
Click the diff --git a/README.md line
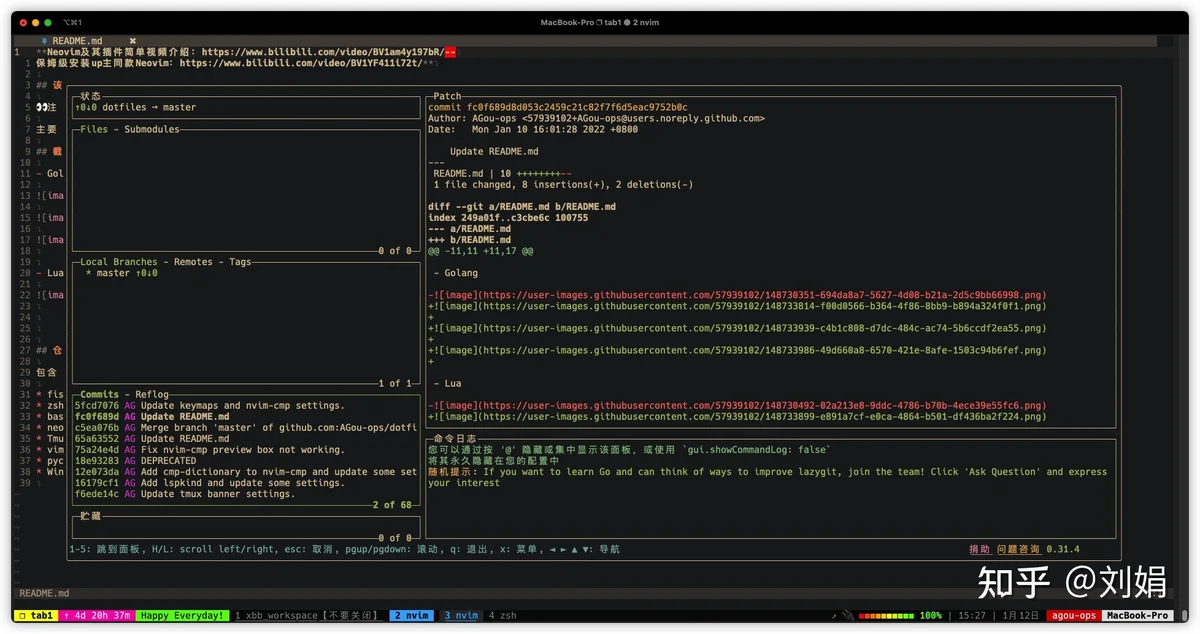(522, 207)
